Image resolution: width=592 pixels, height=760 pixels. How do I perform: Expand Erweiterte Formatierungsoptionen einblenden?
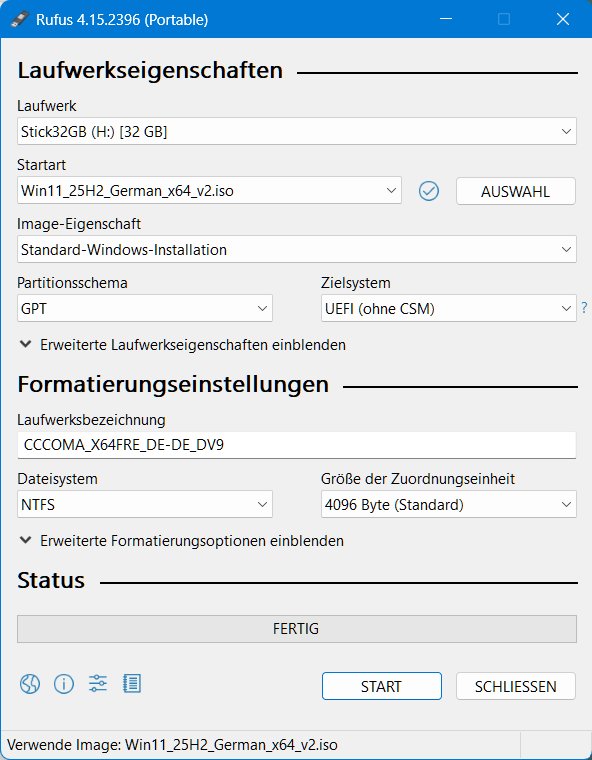182,540
